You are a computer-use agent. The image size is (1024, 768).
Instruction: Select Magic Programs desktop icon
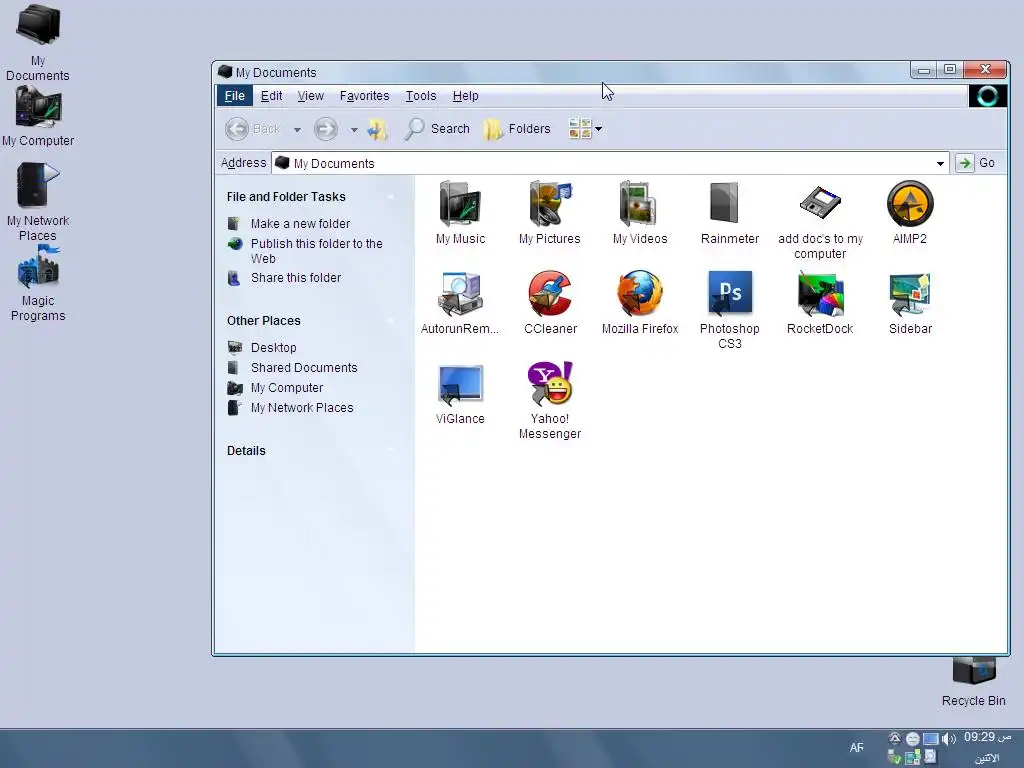click(38, 268)
